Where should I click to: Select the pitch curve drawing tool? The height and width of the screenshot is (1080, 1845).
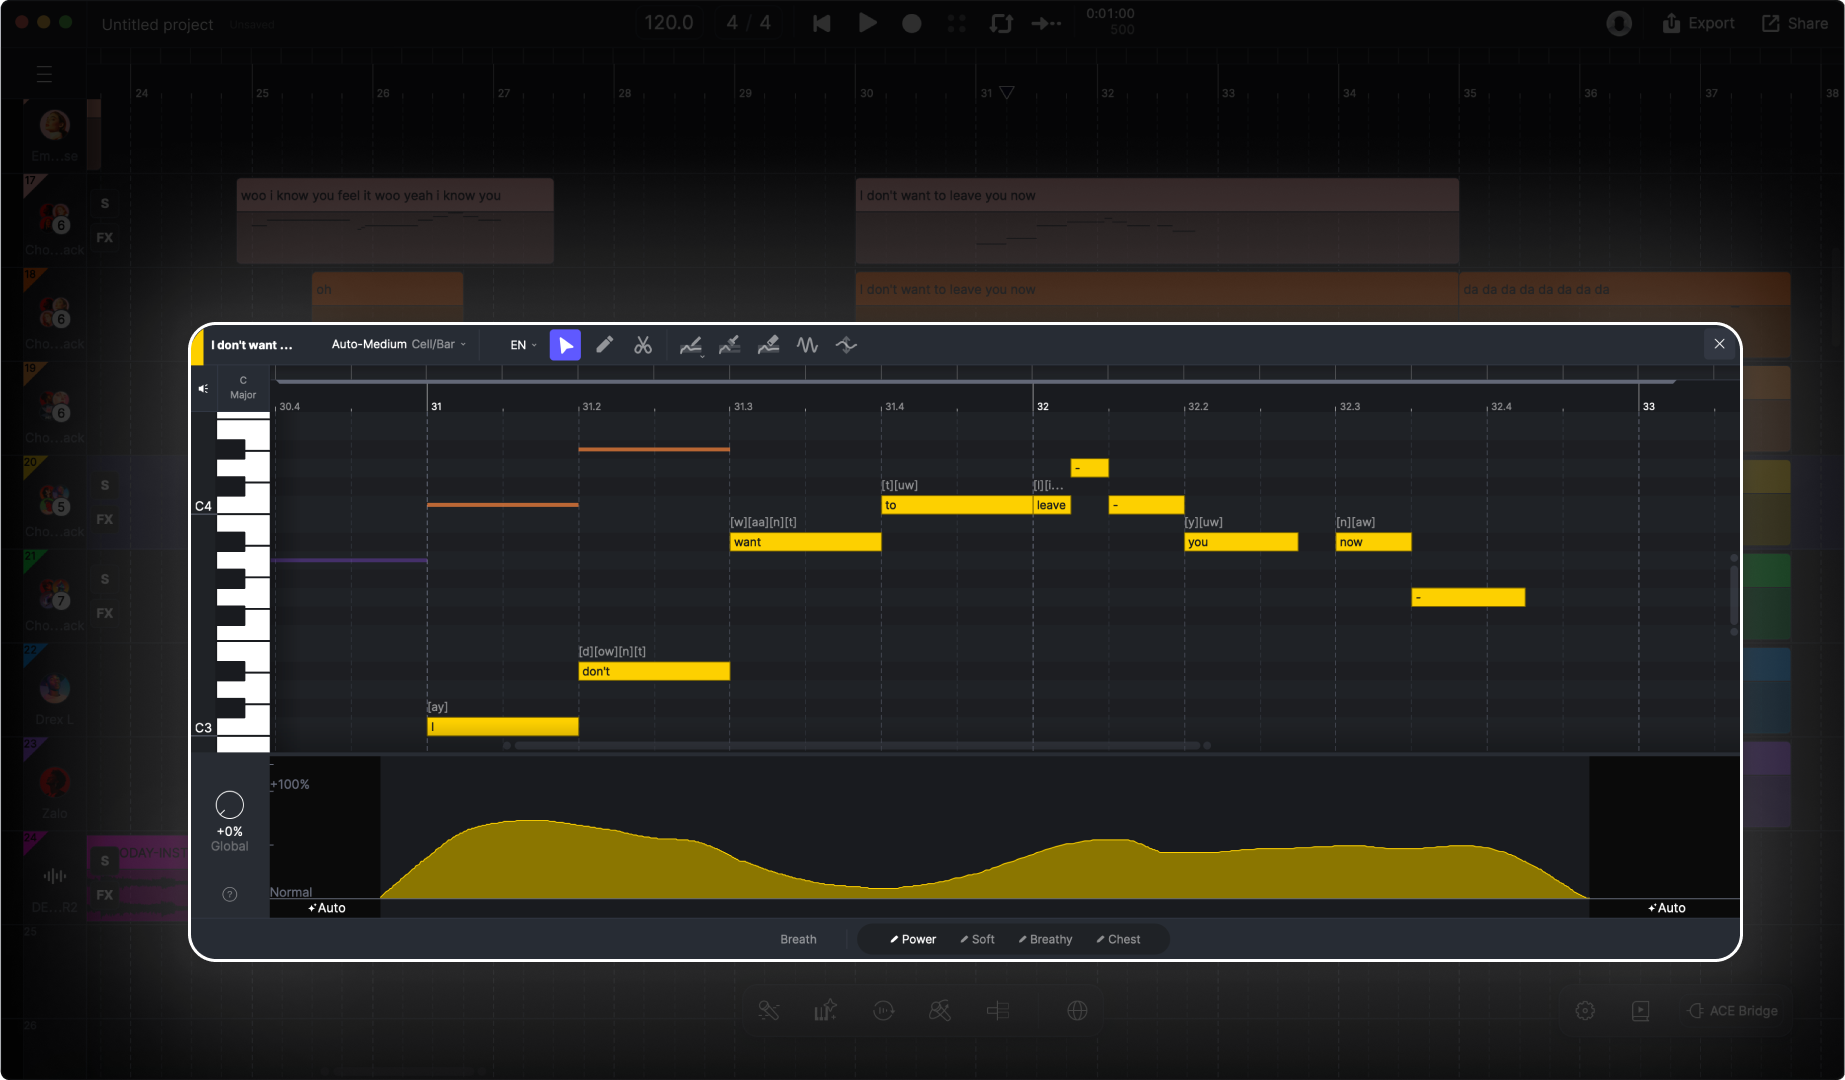tap(690, 345)
